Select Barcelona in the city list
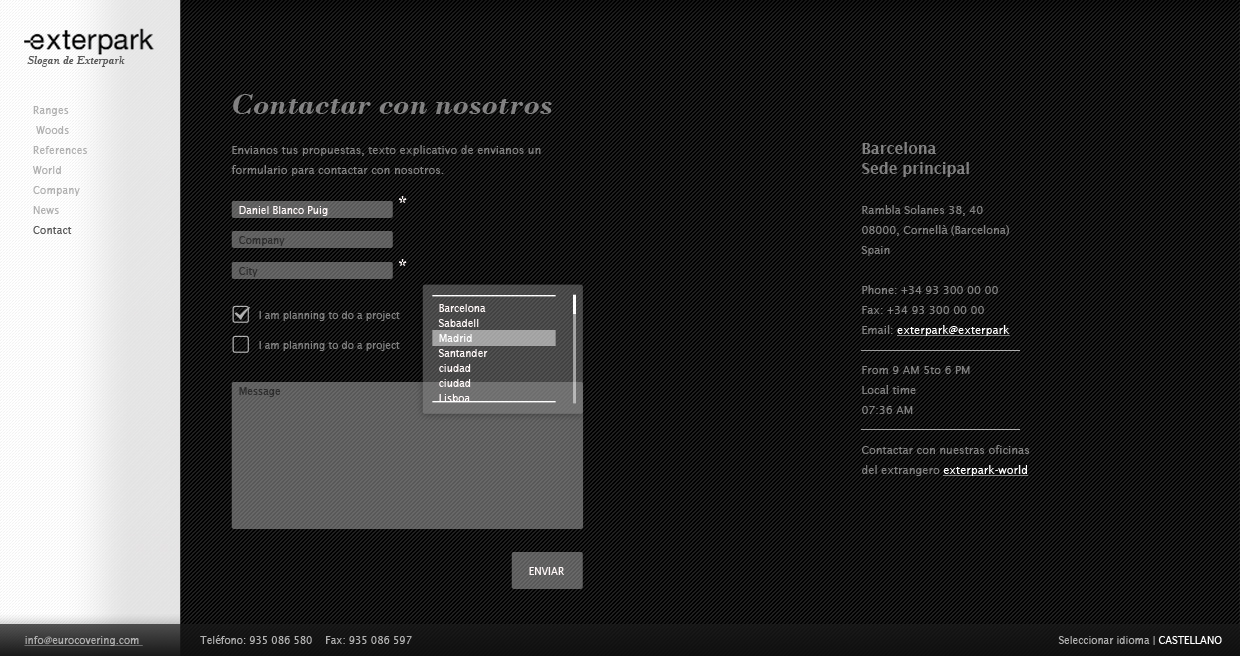 pyautogui.click(x=462, y=309)
